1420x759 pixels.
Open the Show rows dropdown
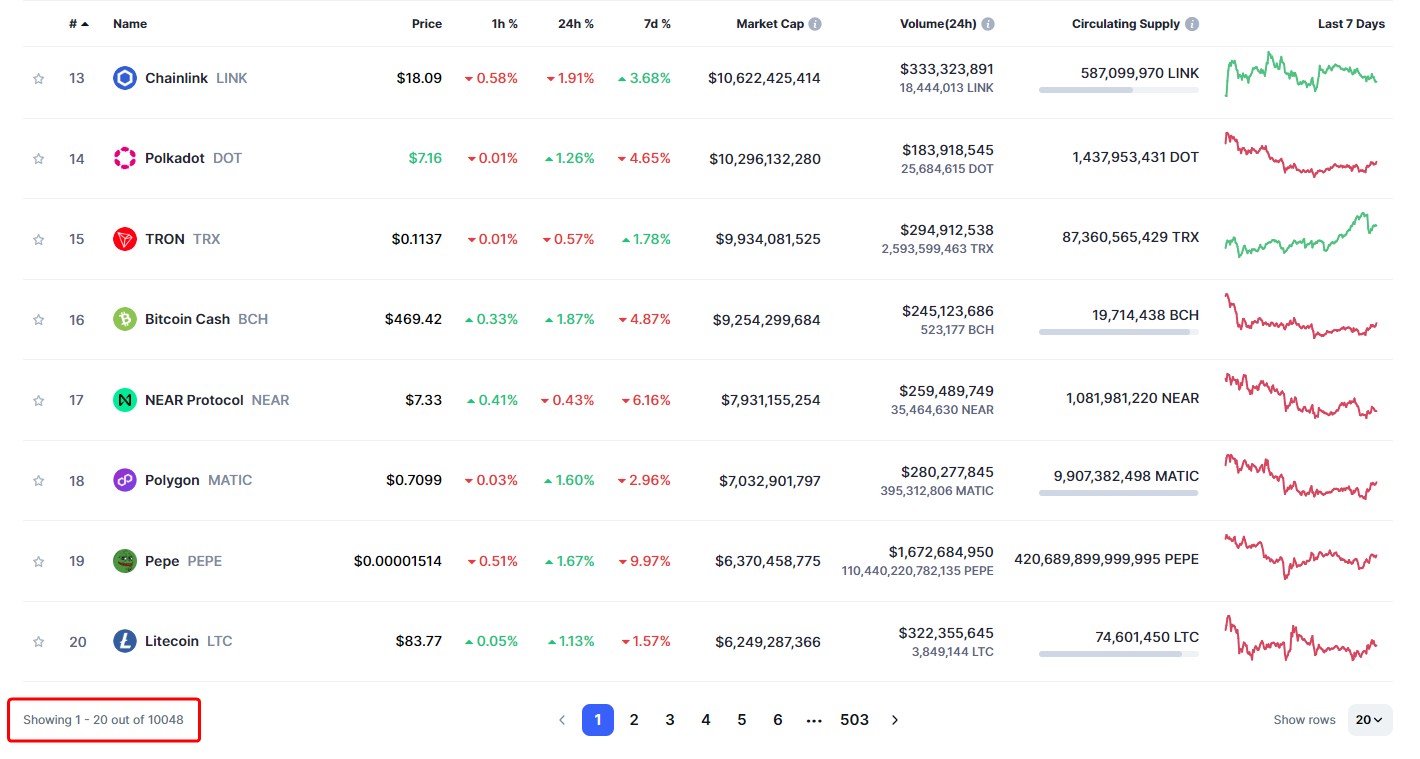tap(1369, 720)
